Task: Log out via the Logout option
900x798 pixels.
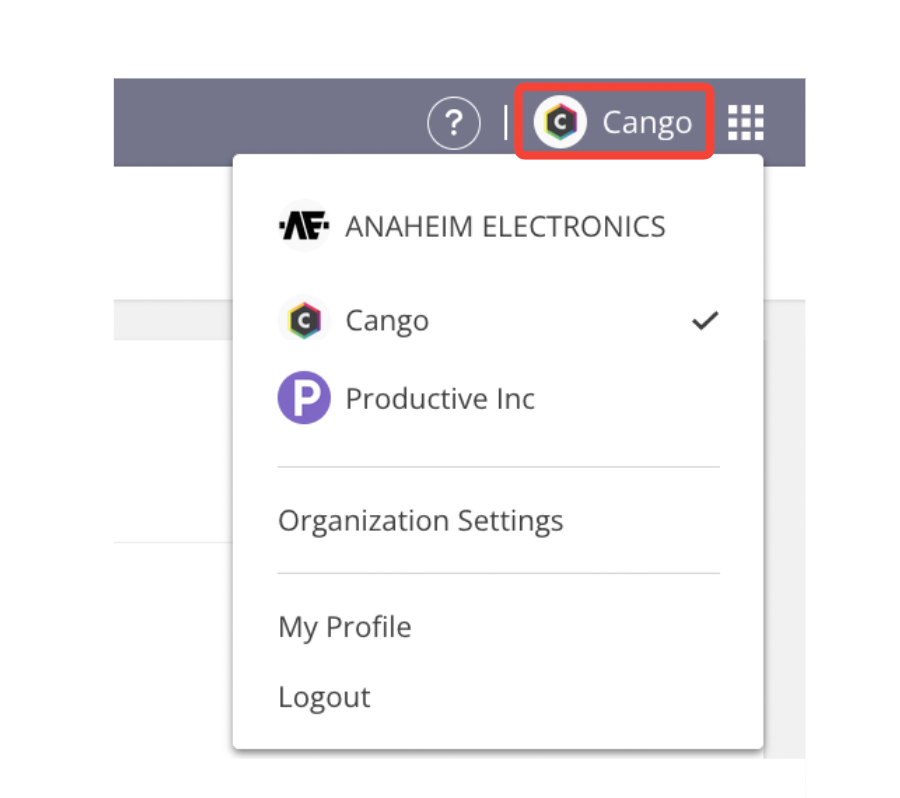Action: tap(324, 697)
